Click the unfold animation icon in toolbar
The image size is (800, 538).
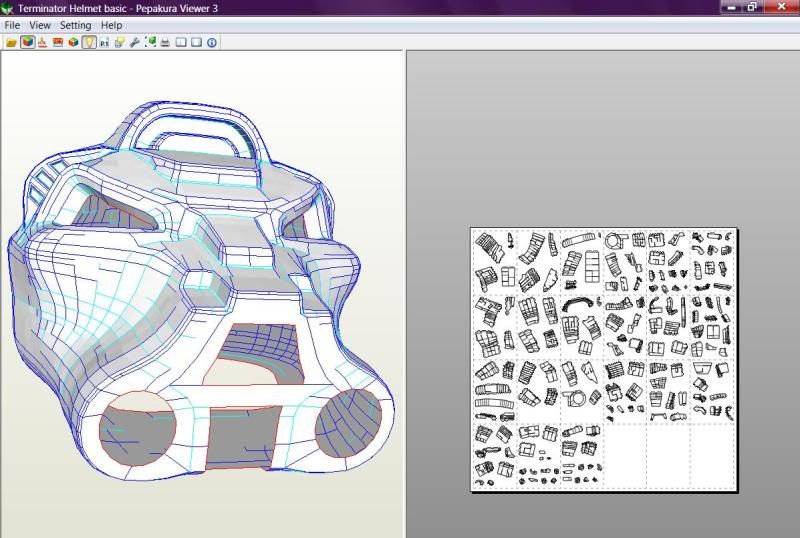[42, 42]
